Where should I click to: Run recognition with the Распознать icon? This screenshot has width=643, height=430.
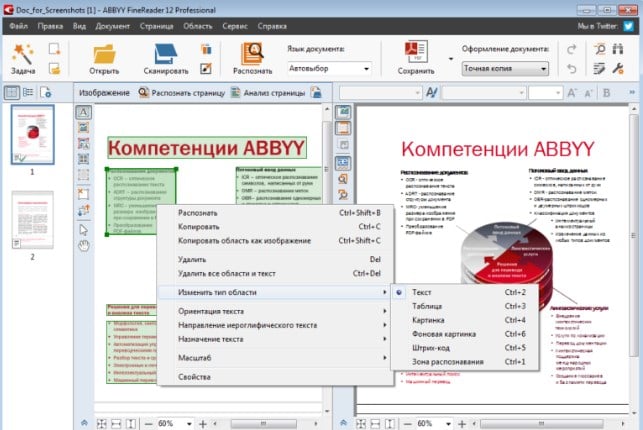click(x=252, y=54)
